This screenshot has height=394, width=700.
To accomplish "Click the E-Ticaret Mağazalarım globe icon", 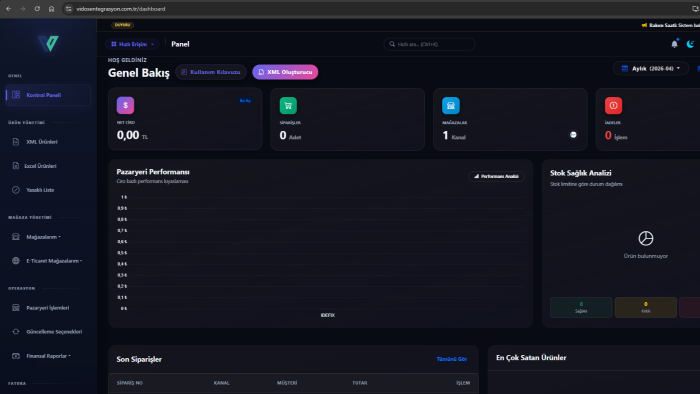I will coord(16,261).
